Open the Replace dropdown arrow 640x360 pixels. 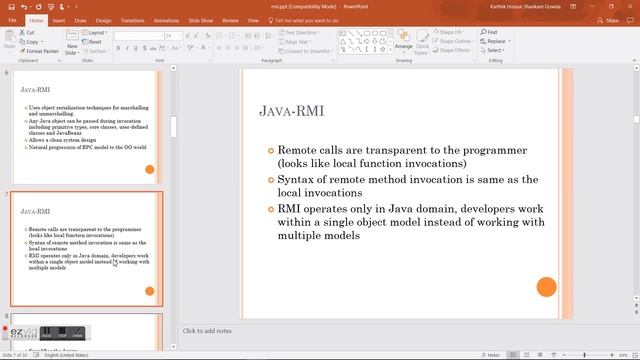[509, 41]
